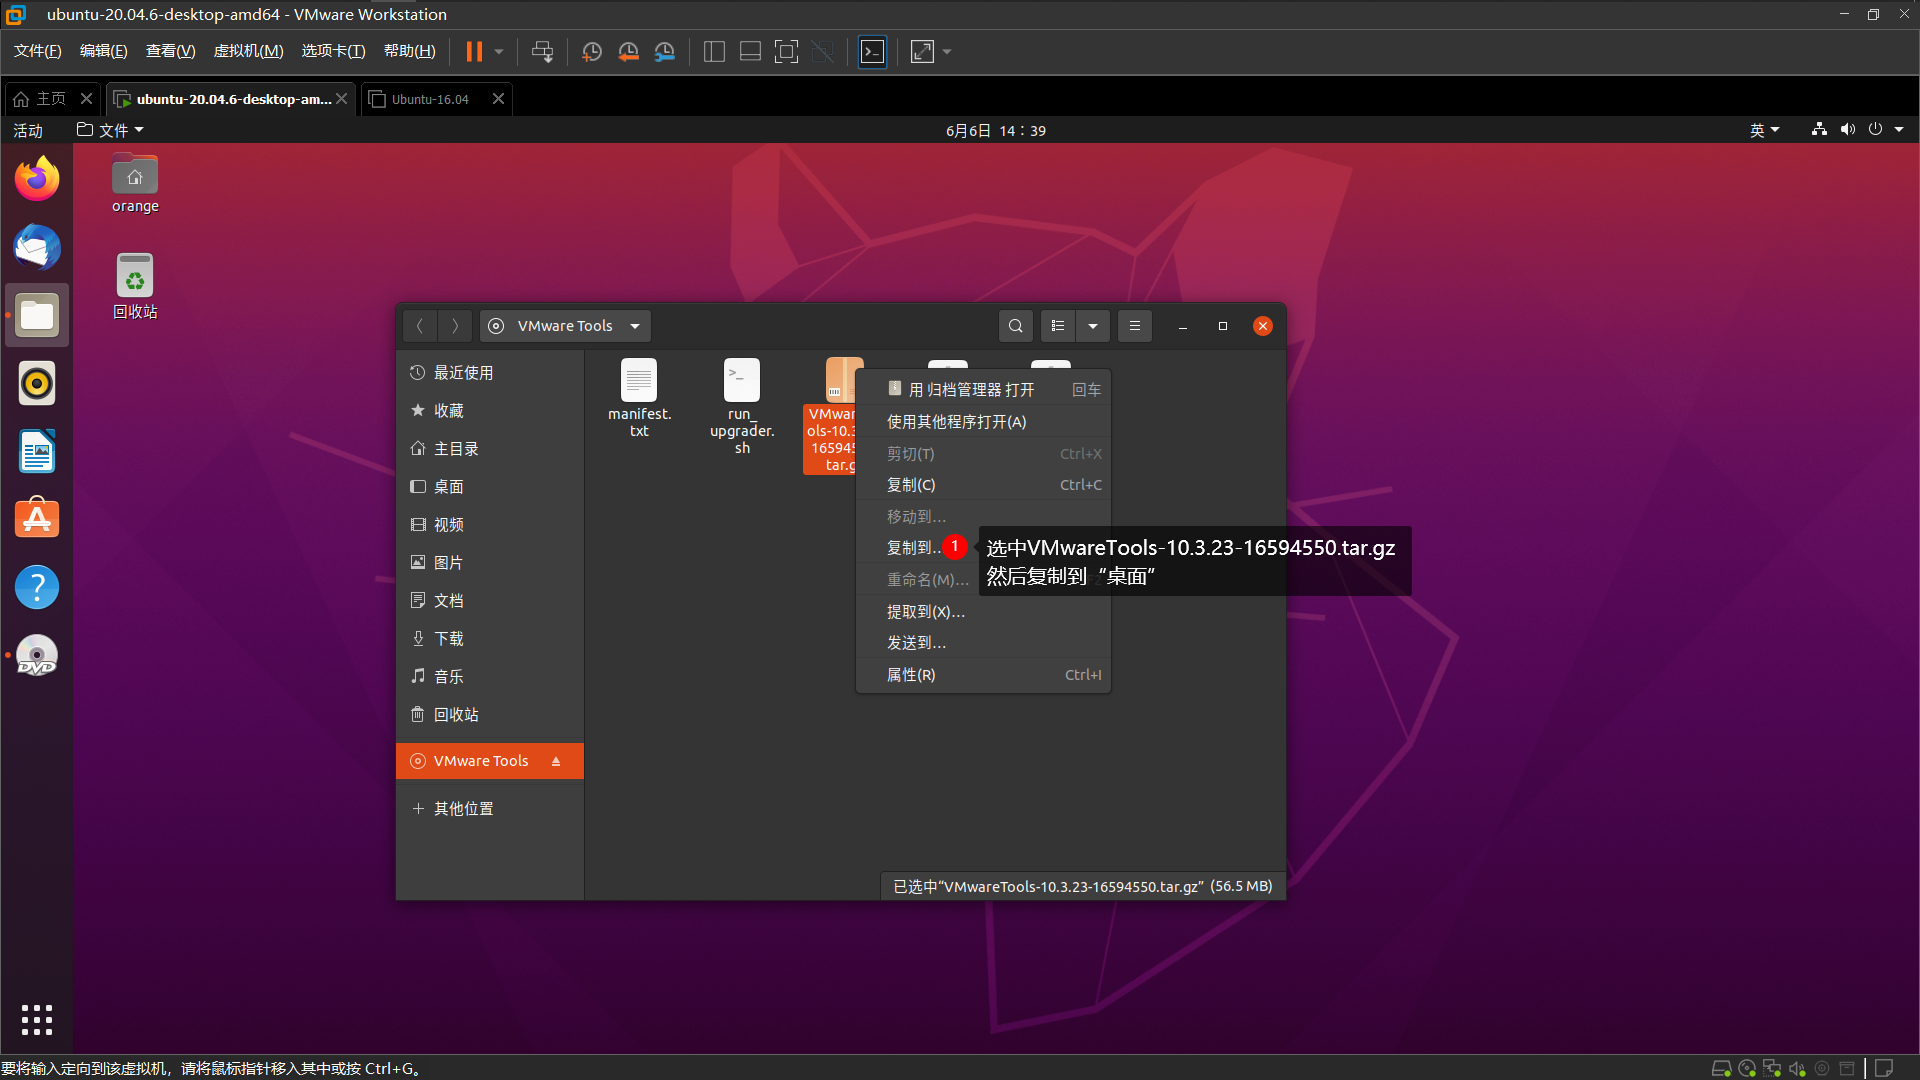
Task: Open Firefox from the Ubuntu dock
Action: [37, 180]
